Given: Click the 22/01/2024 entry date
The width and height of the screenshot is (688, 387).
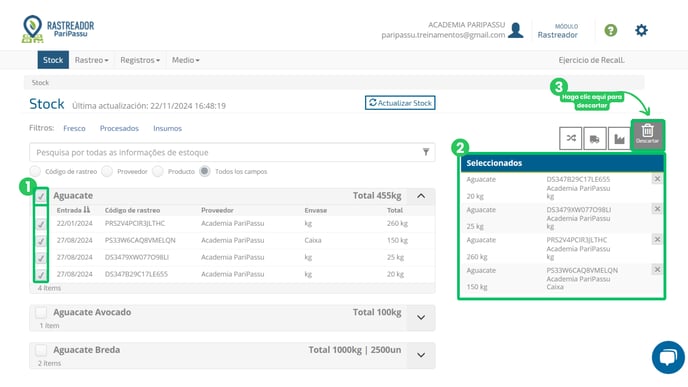Looking at the screenshot, I should [75, 223].
